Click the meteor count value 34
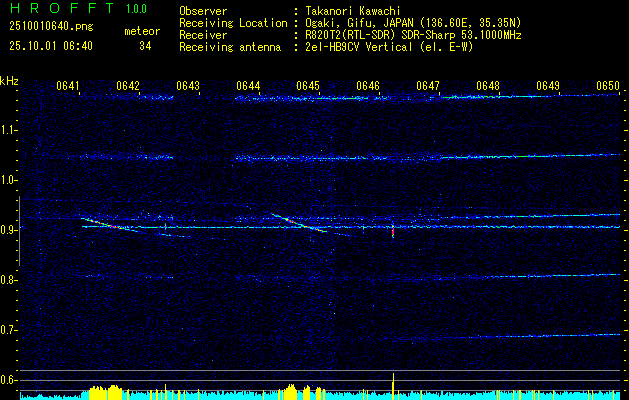This screenshot has width=629, height=400. 145,46
